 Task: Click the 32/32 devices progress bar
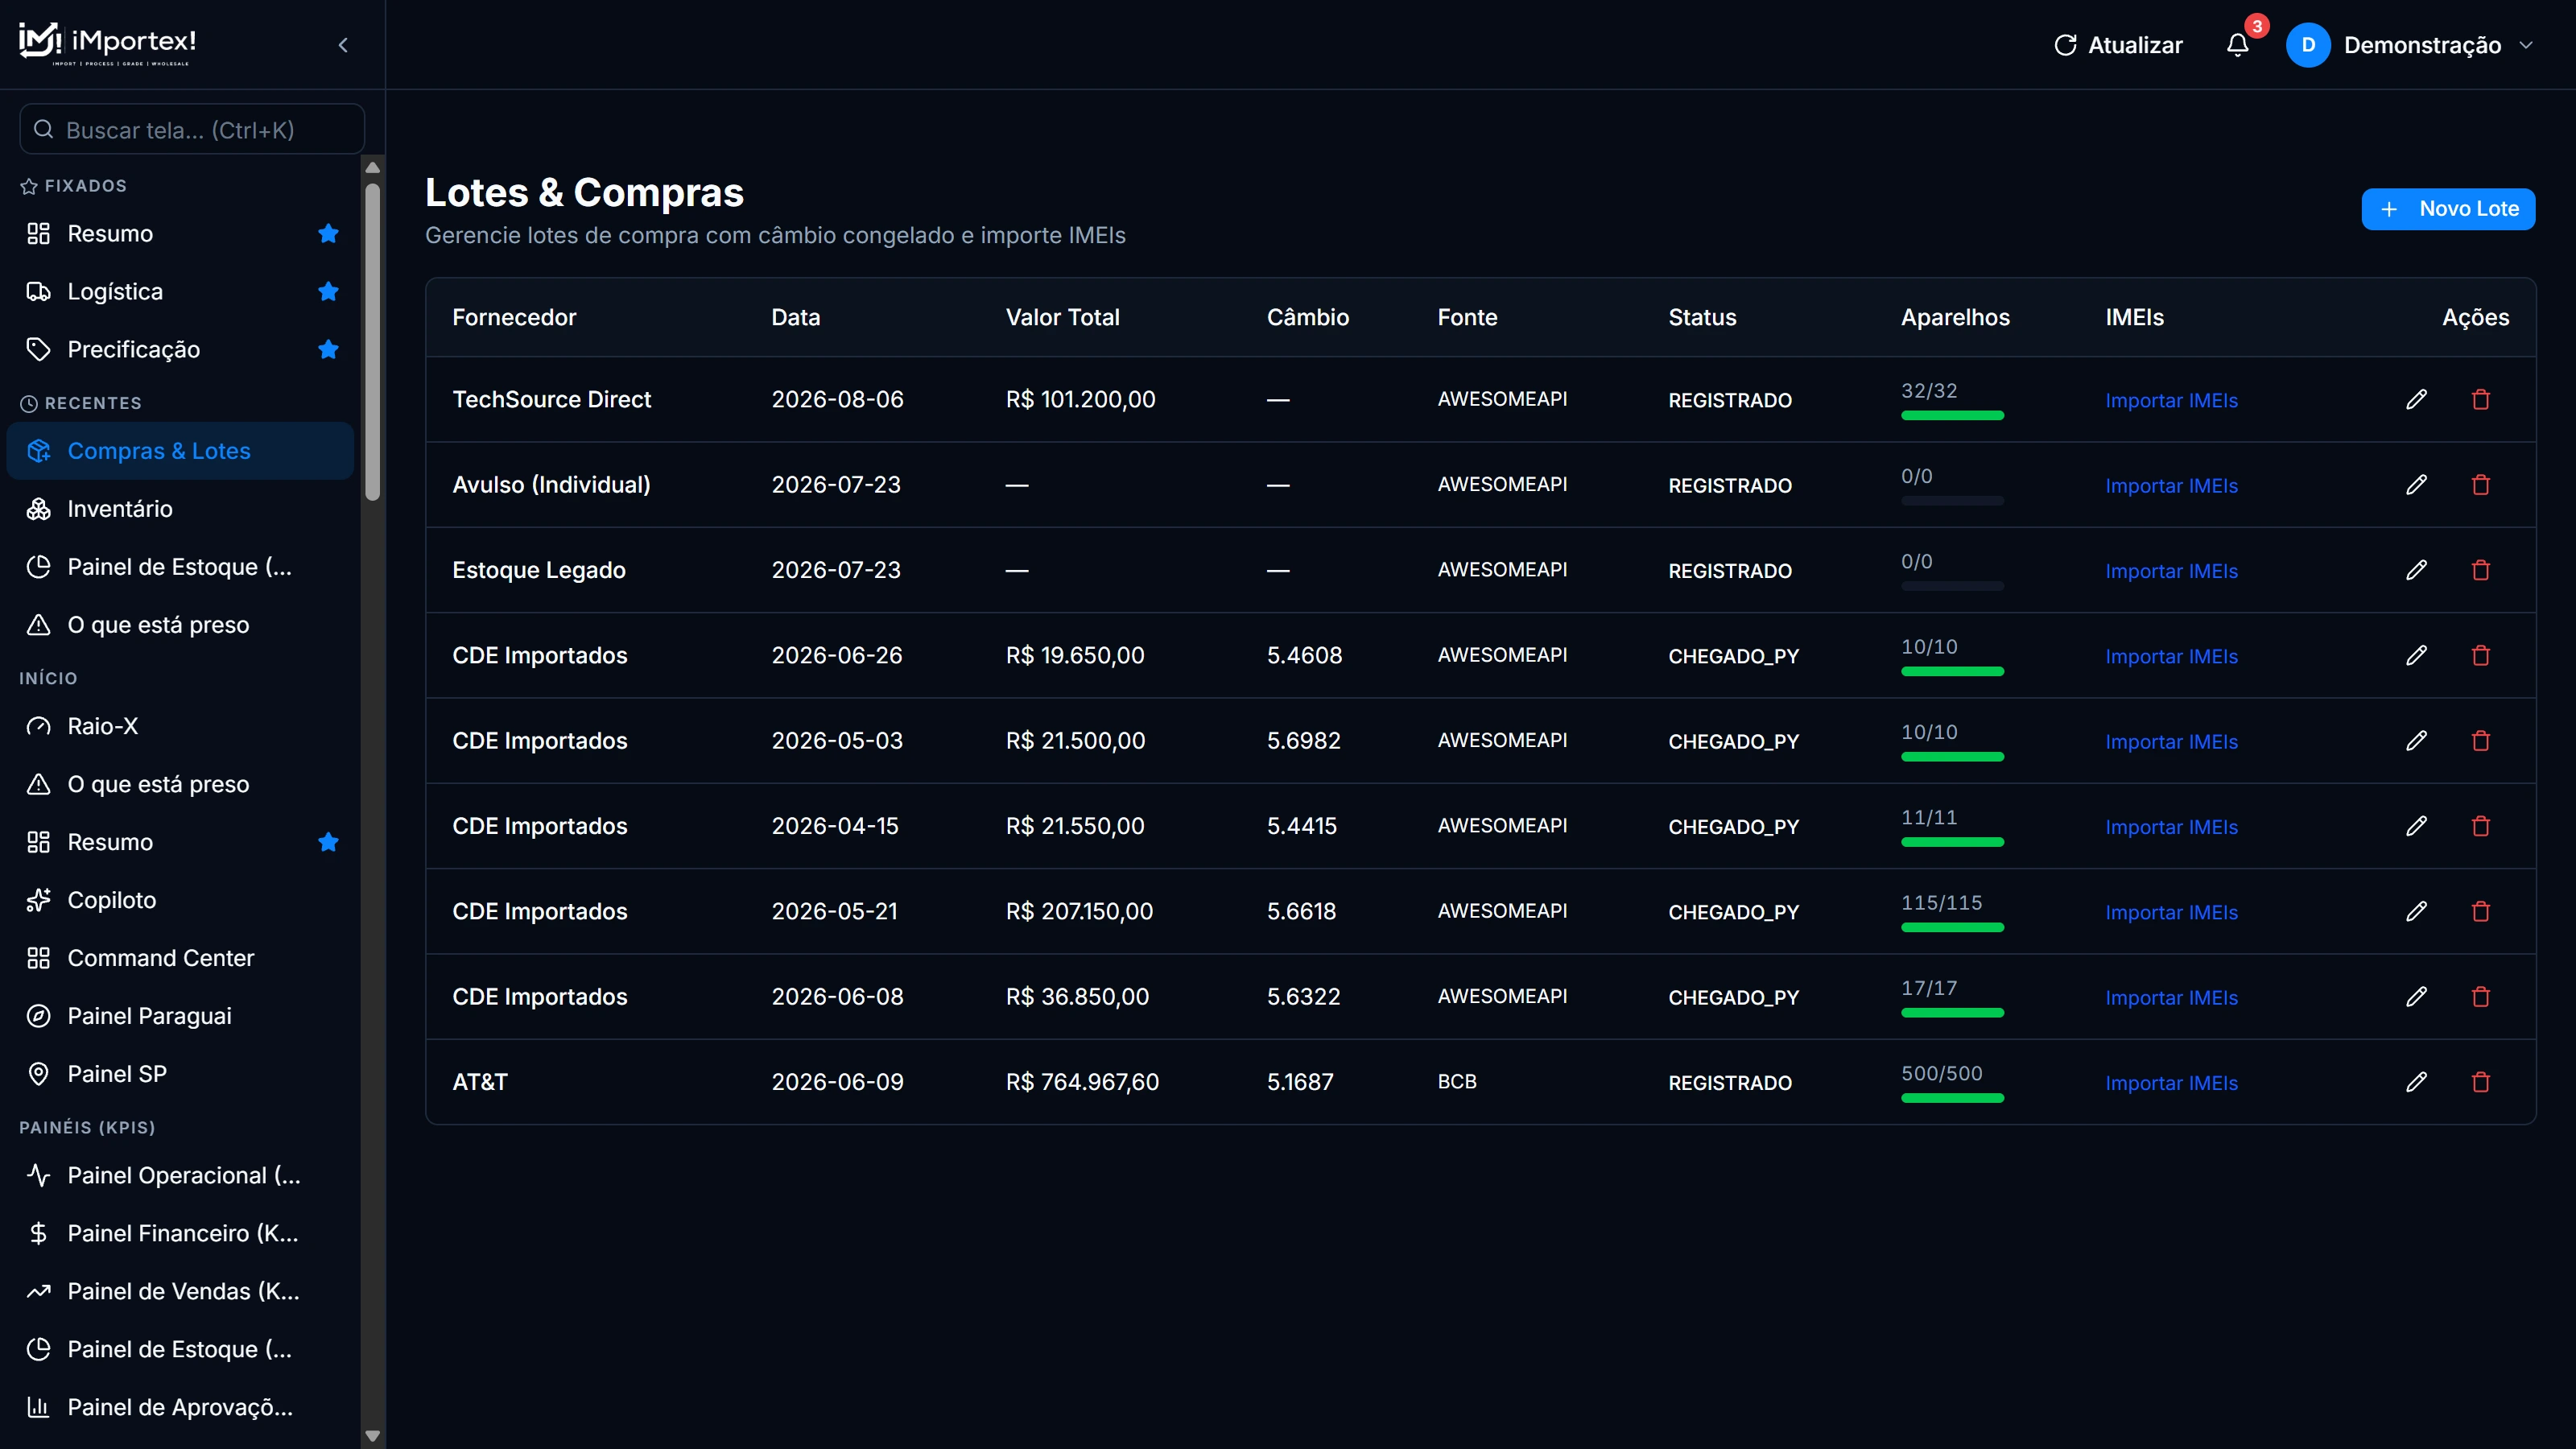(1952, 415)
